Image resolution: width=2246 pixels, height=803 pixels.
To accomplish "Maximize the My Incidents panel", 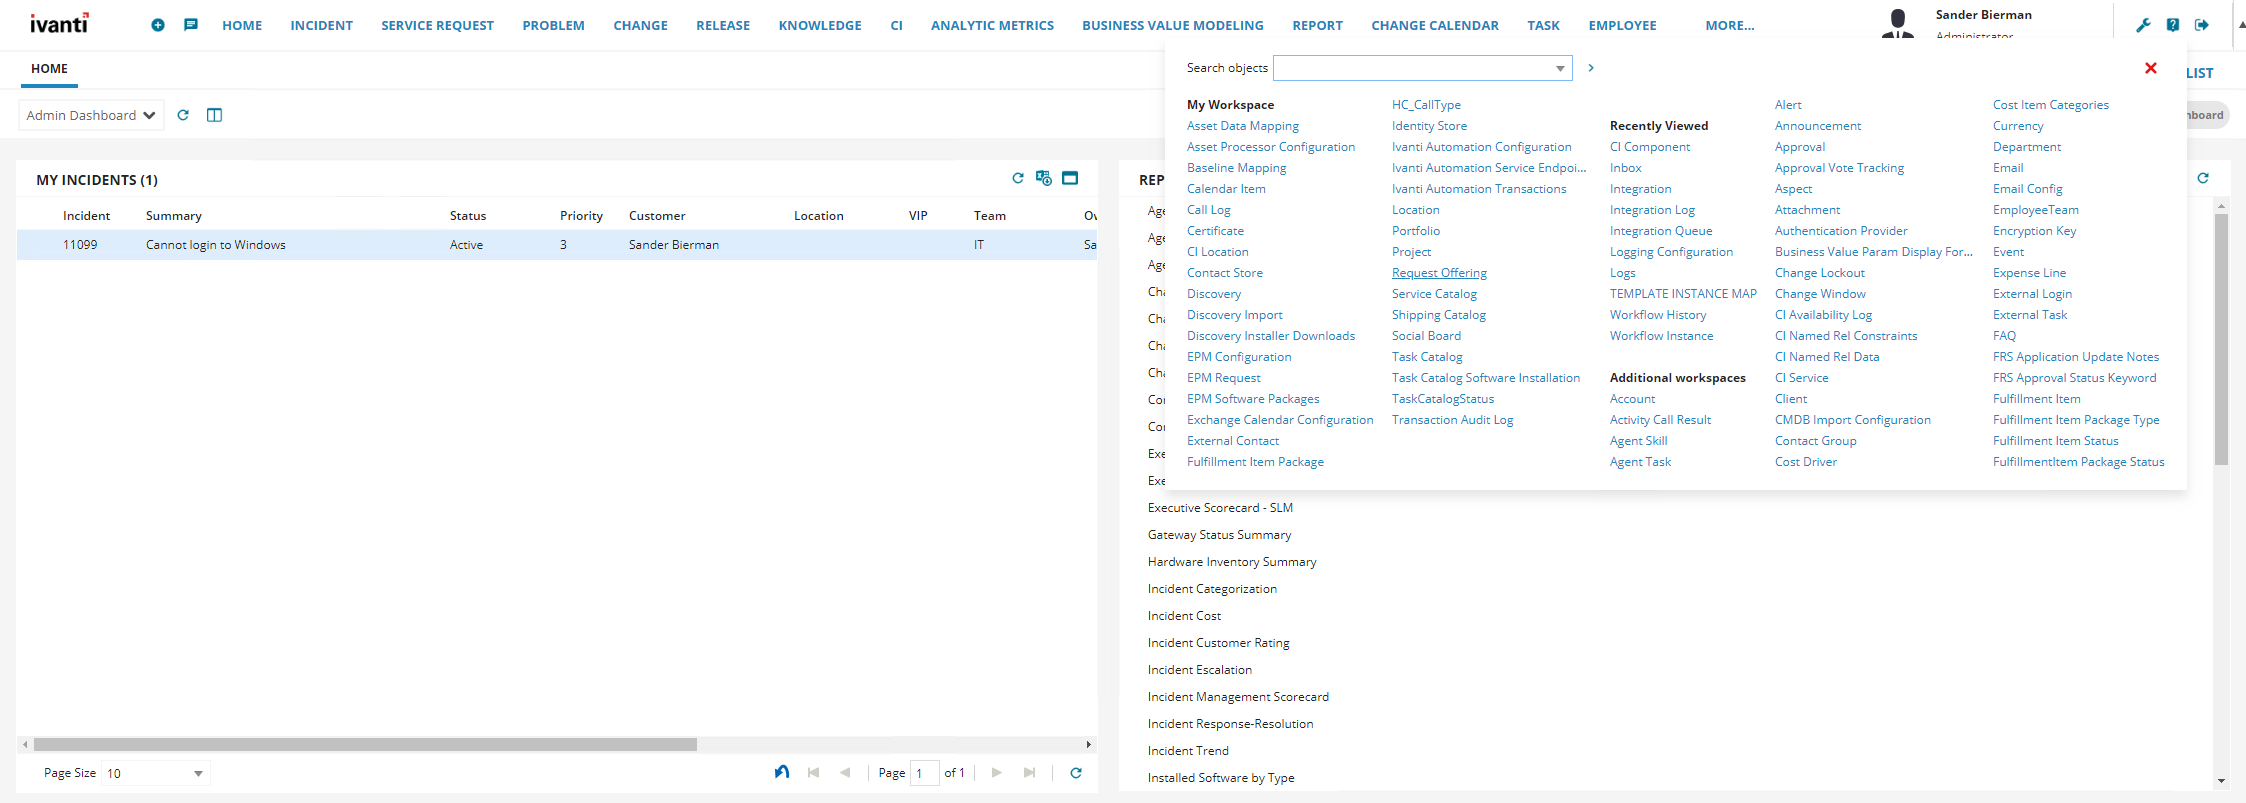I will click(1070, 178).
